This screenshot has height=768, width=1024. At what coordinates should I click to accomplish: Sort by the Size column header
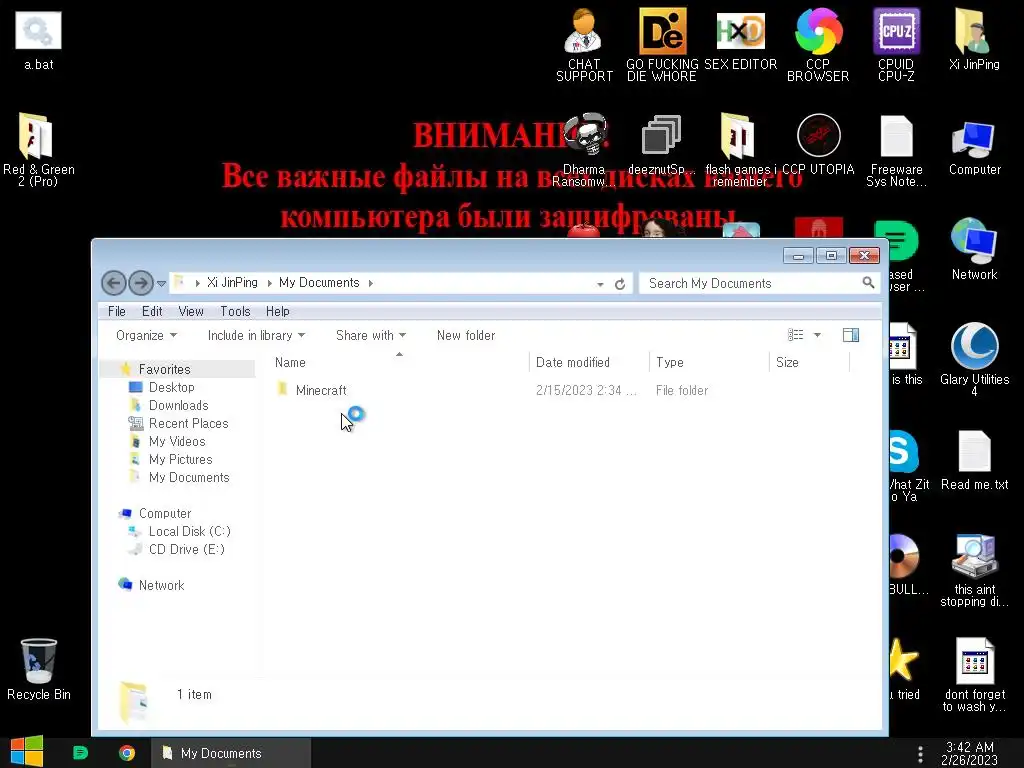(x=810, y=362)
